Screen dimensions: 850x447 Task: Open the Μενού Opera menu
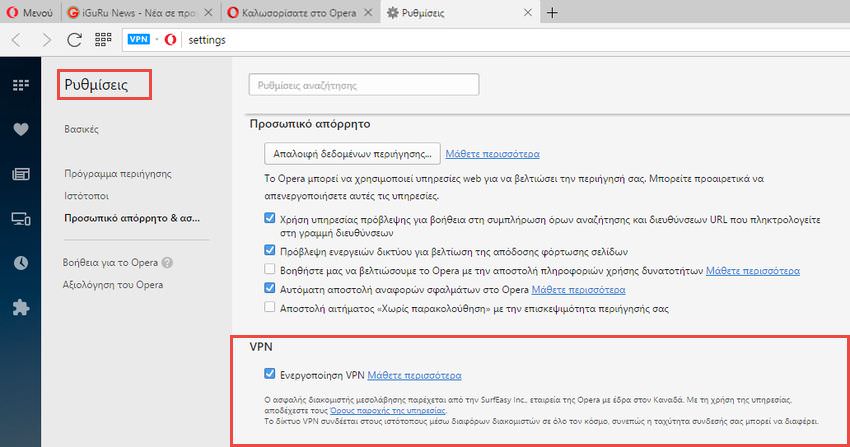tap(30, 13)
